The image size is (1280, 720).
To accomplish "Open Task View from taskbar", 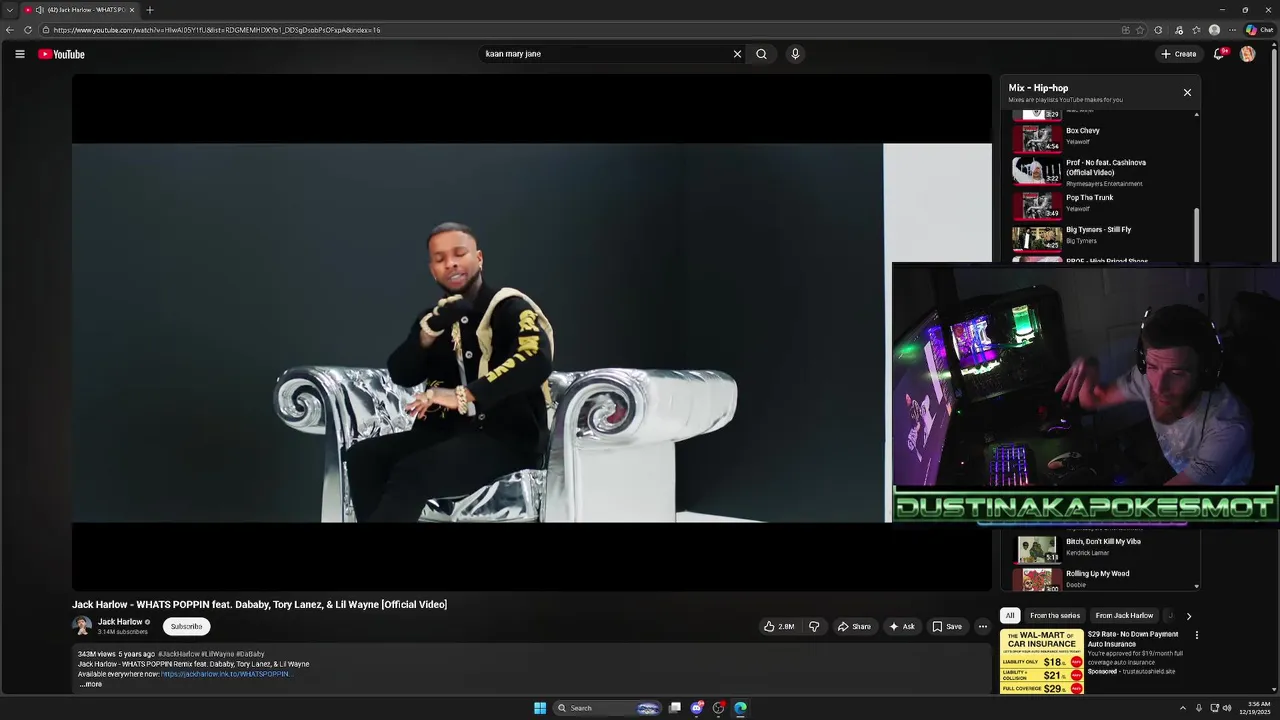I will 675,708.
